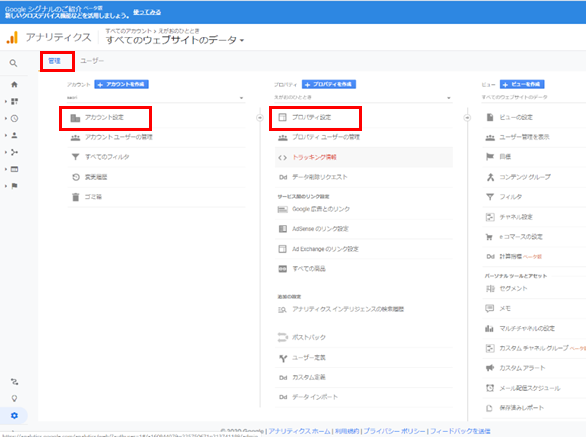The height and width of the screenshot is (437, 586).
Task: Click the 変更履歴 history icon
Action: (76, 177)
